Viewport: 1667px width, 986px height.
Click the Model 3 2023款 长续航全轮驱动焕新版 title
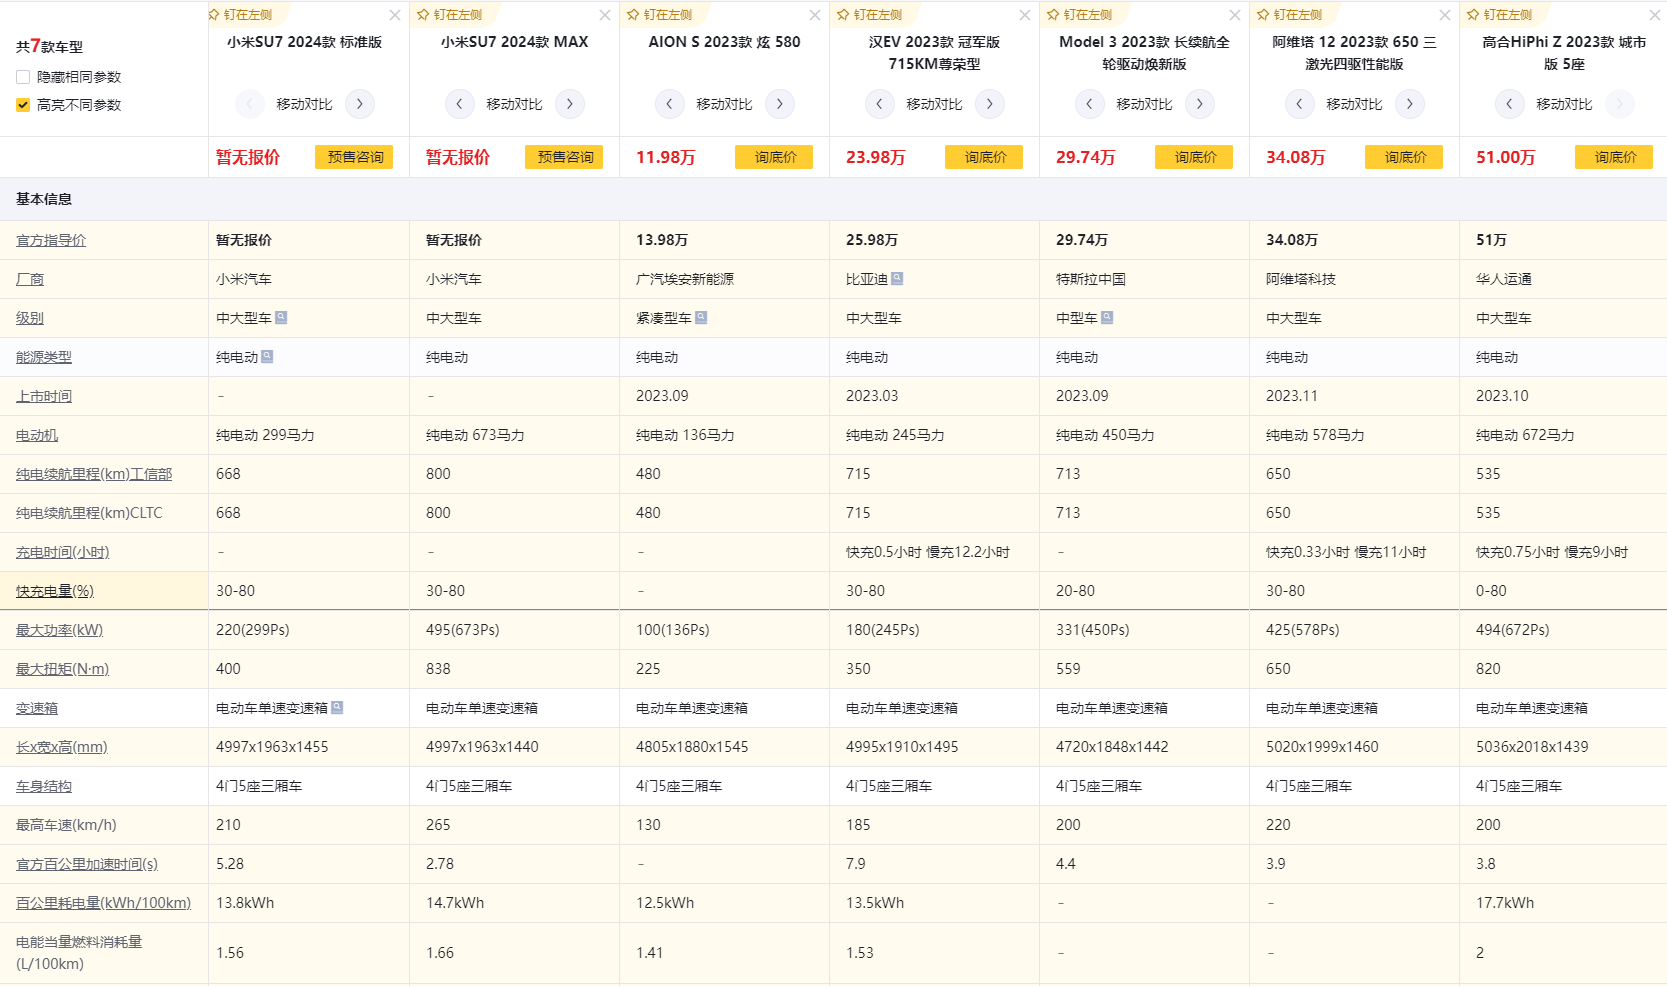[1144, 53]
